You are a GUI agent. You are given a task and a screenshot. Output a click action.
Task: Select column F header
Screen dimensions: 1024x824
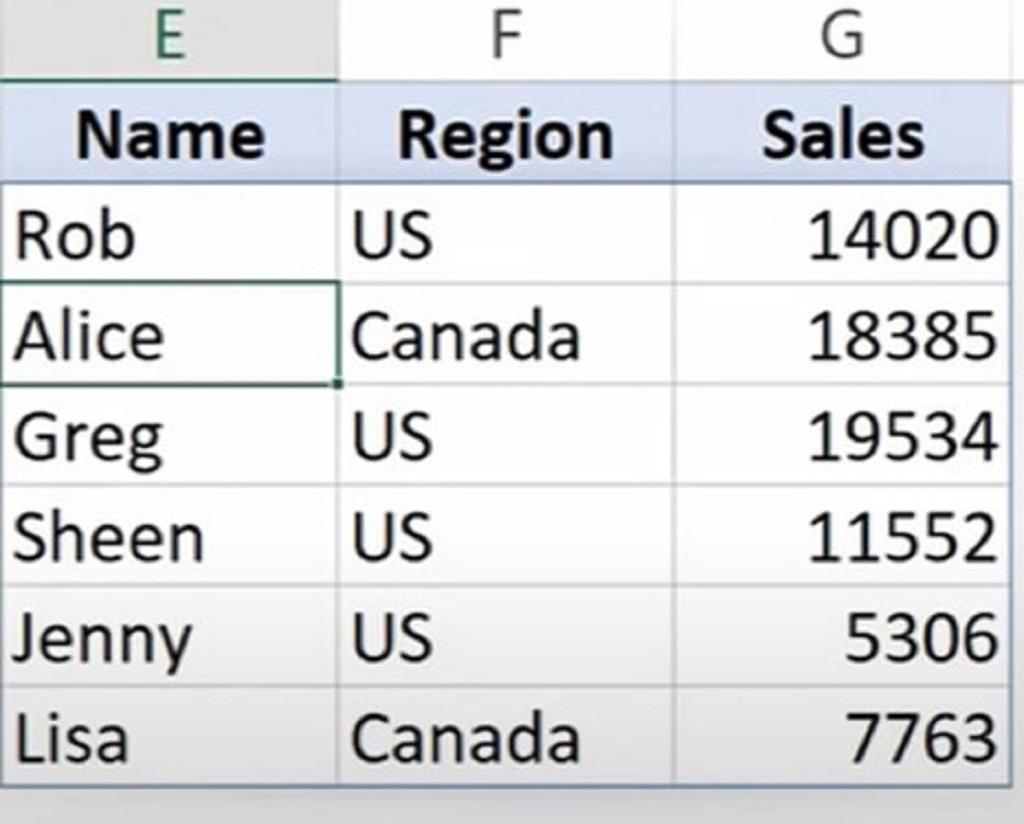coord(505,39)
